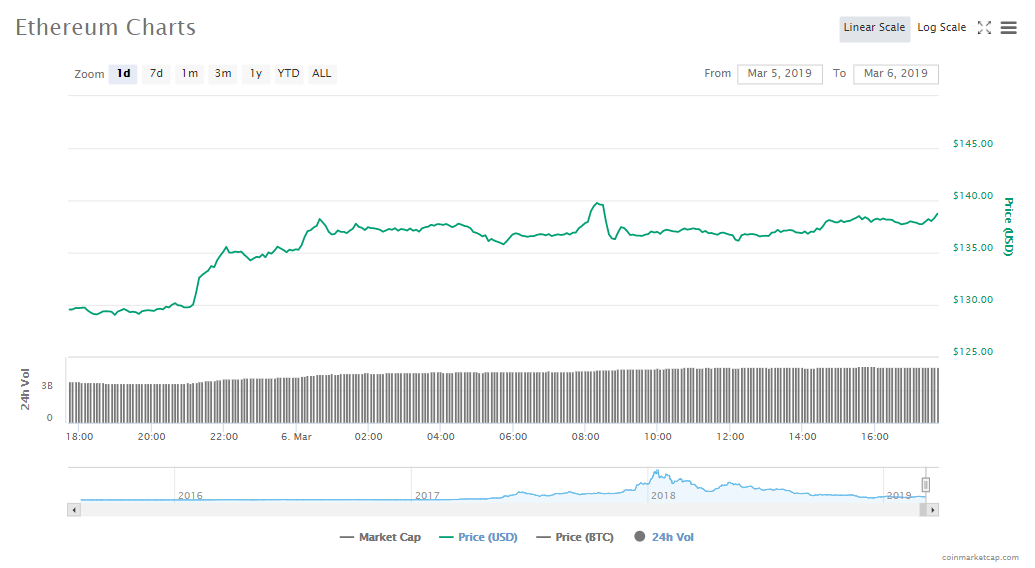Toggle Market Cap series in legend

click(380, 538)
